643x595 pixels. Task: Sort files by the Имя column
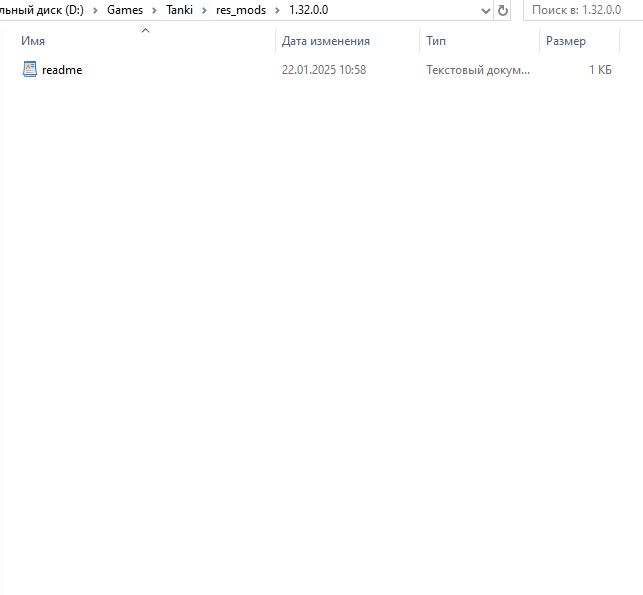[x=33, y=41]
